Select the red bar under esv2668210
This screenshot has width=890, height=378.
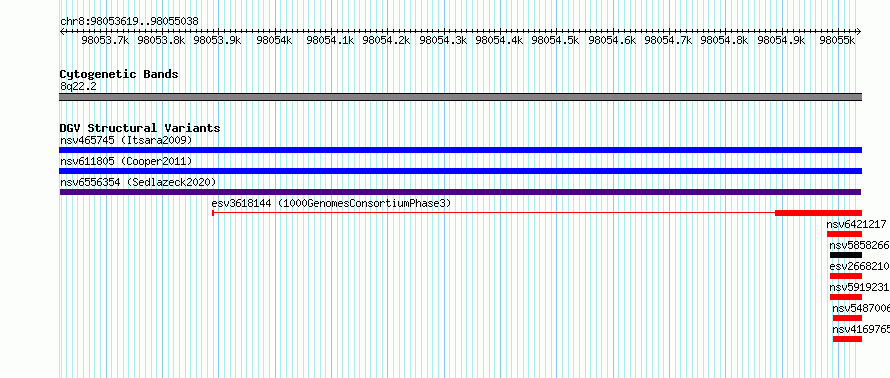click(x=846, y=276)
